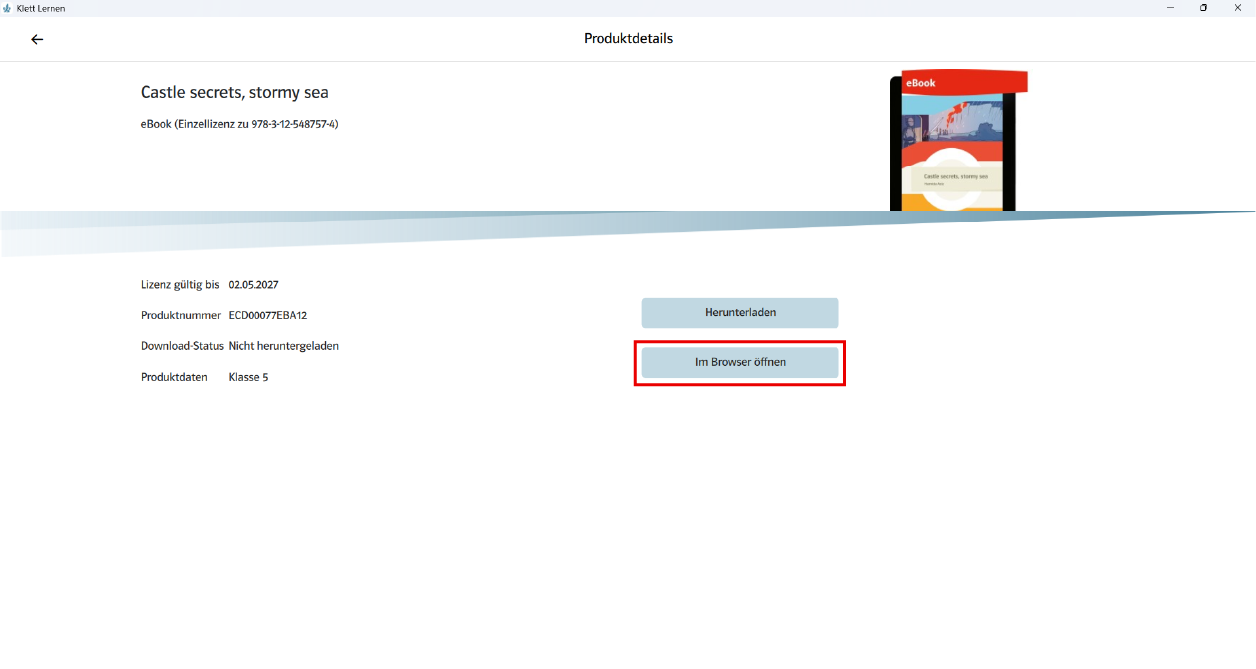Click the Download-Status label
This screenshot has height=669, width=1256.
click(182, 346)
